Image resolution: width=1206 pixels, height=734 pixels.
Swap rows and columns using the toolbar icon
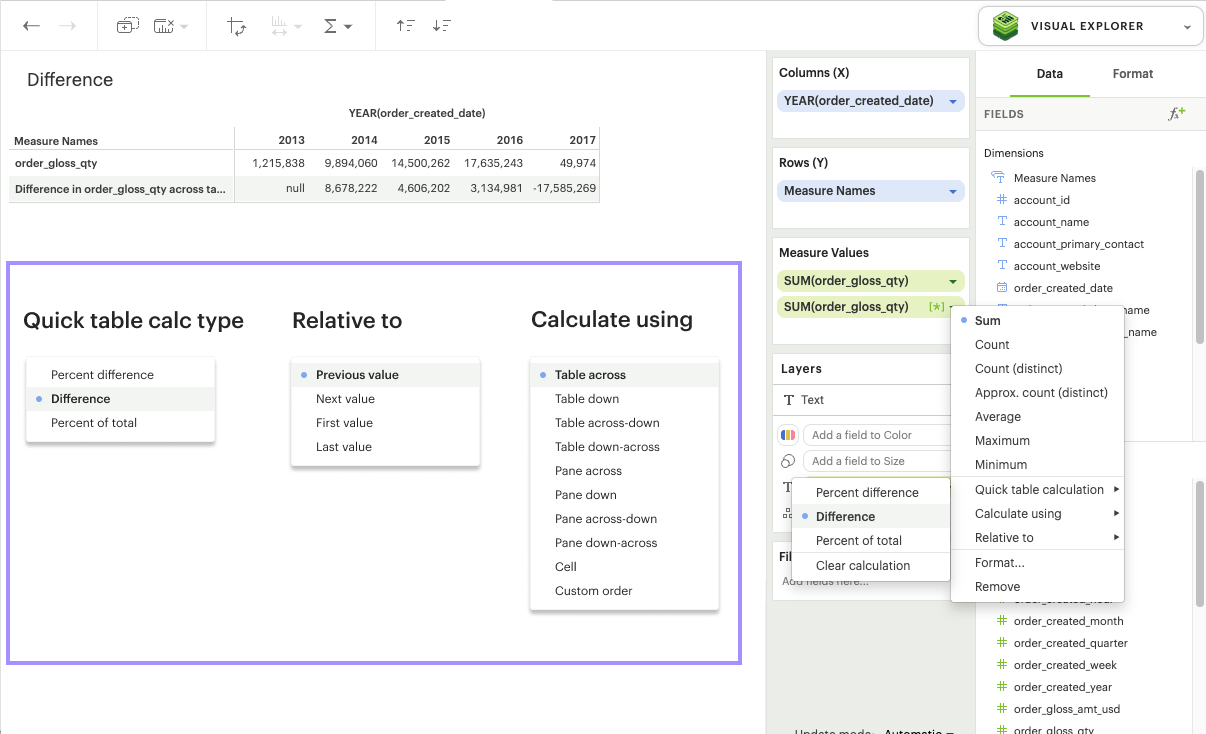(237, 26)
